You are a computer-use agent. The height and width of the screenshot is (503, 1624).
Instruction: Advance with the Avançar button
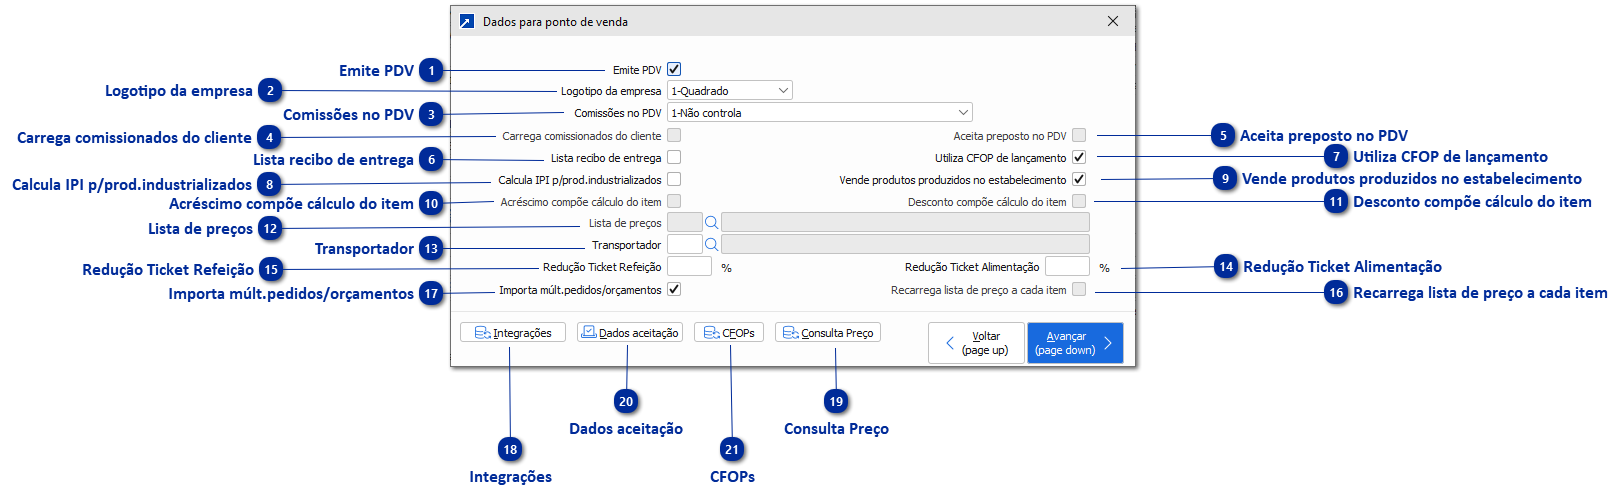[1075, 343]
